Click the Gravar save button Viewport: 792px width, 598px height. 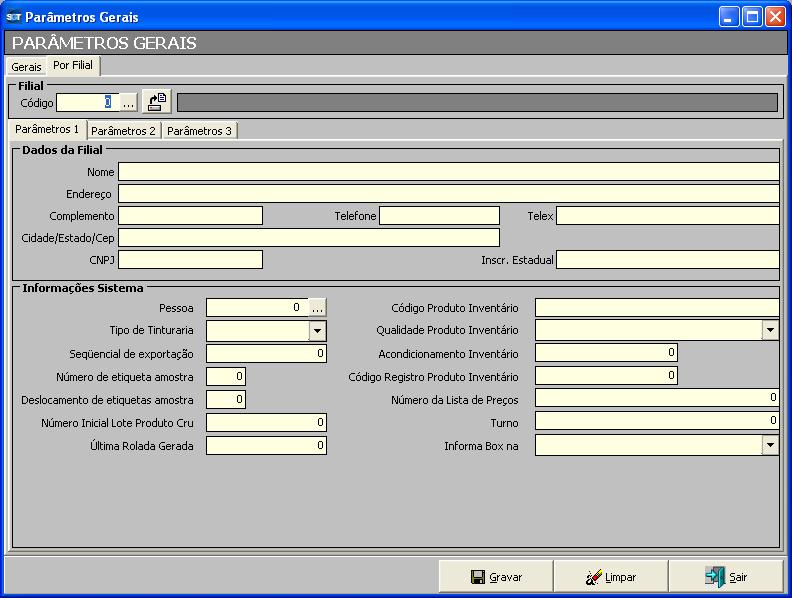496,577
